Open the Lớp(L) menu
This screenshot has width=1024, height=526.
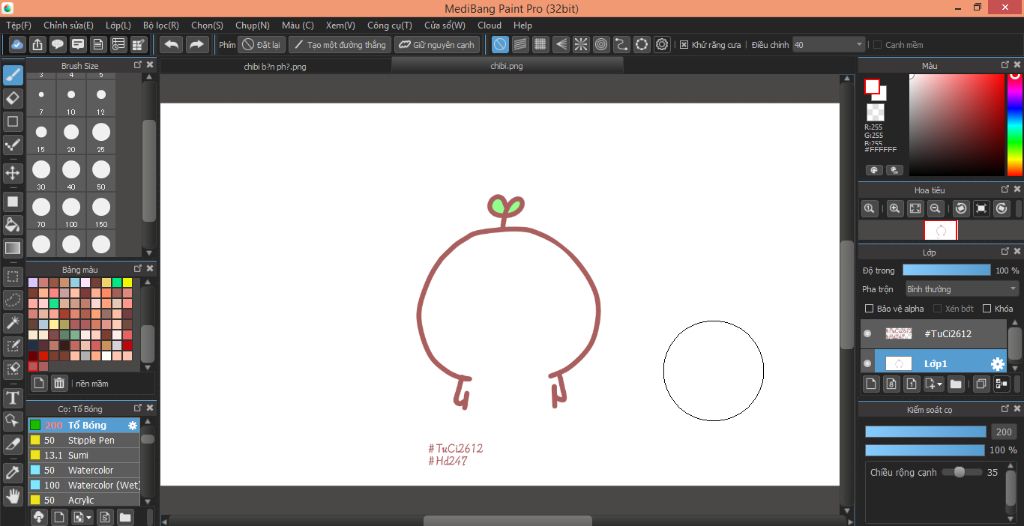118,25
